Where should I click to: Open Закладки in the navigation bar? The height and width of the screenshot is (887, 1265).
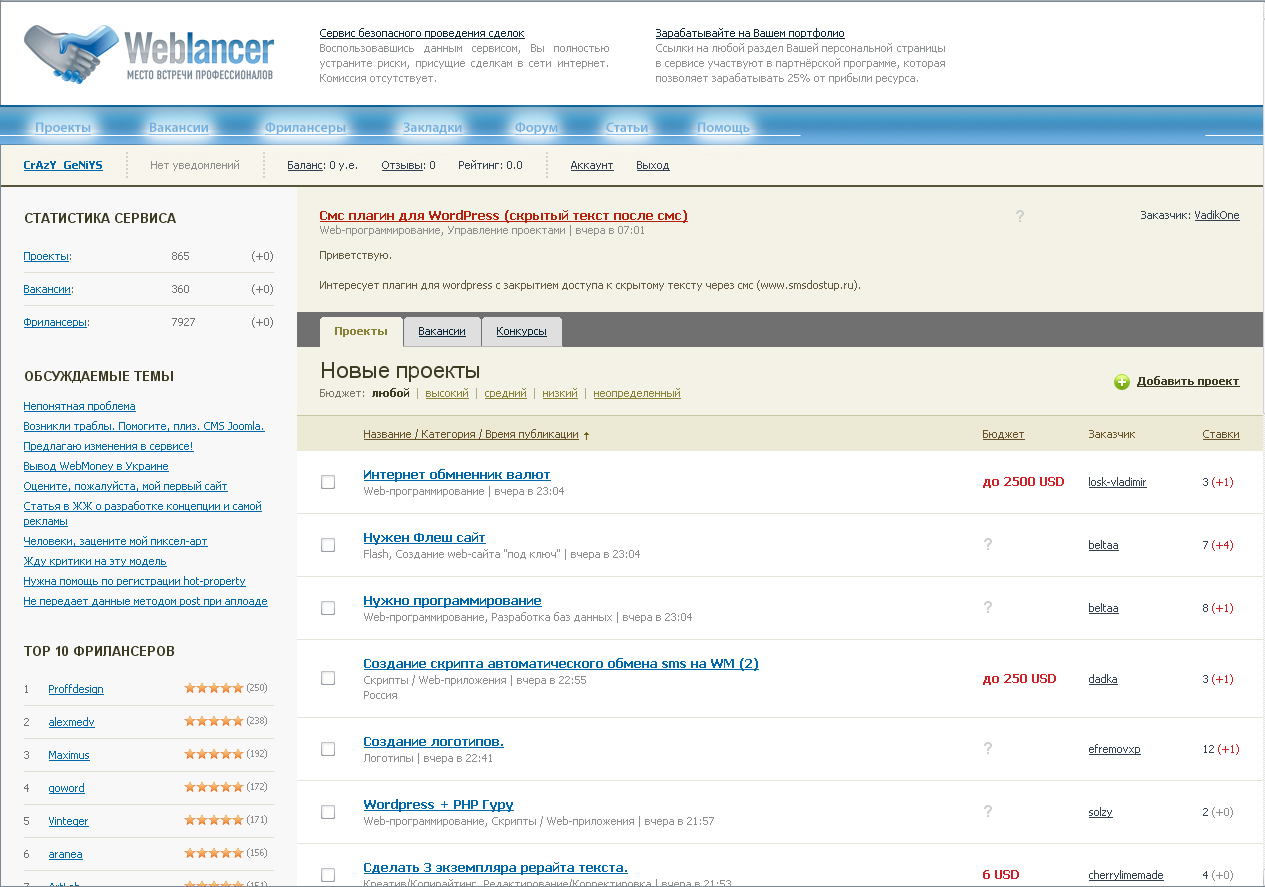[x=432, y=127]
